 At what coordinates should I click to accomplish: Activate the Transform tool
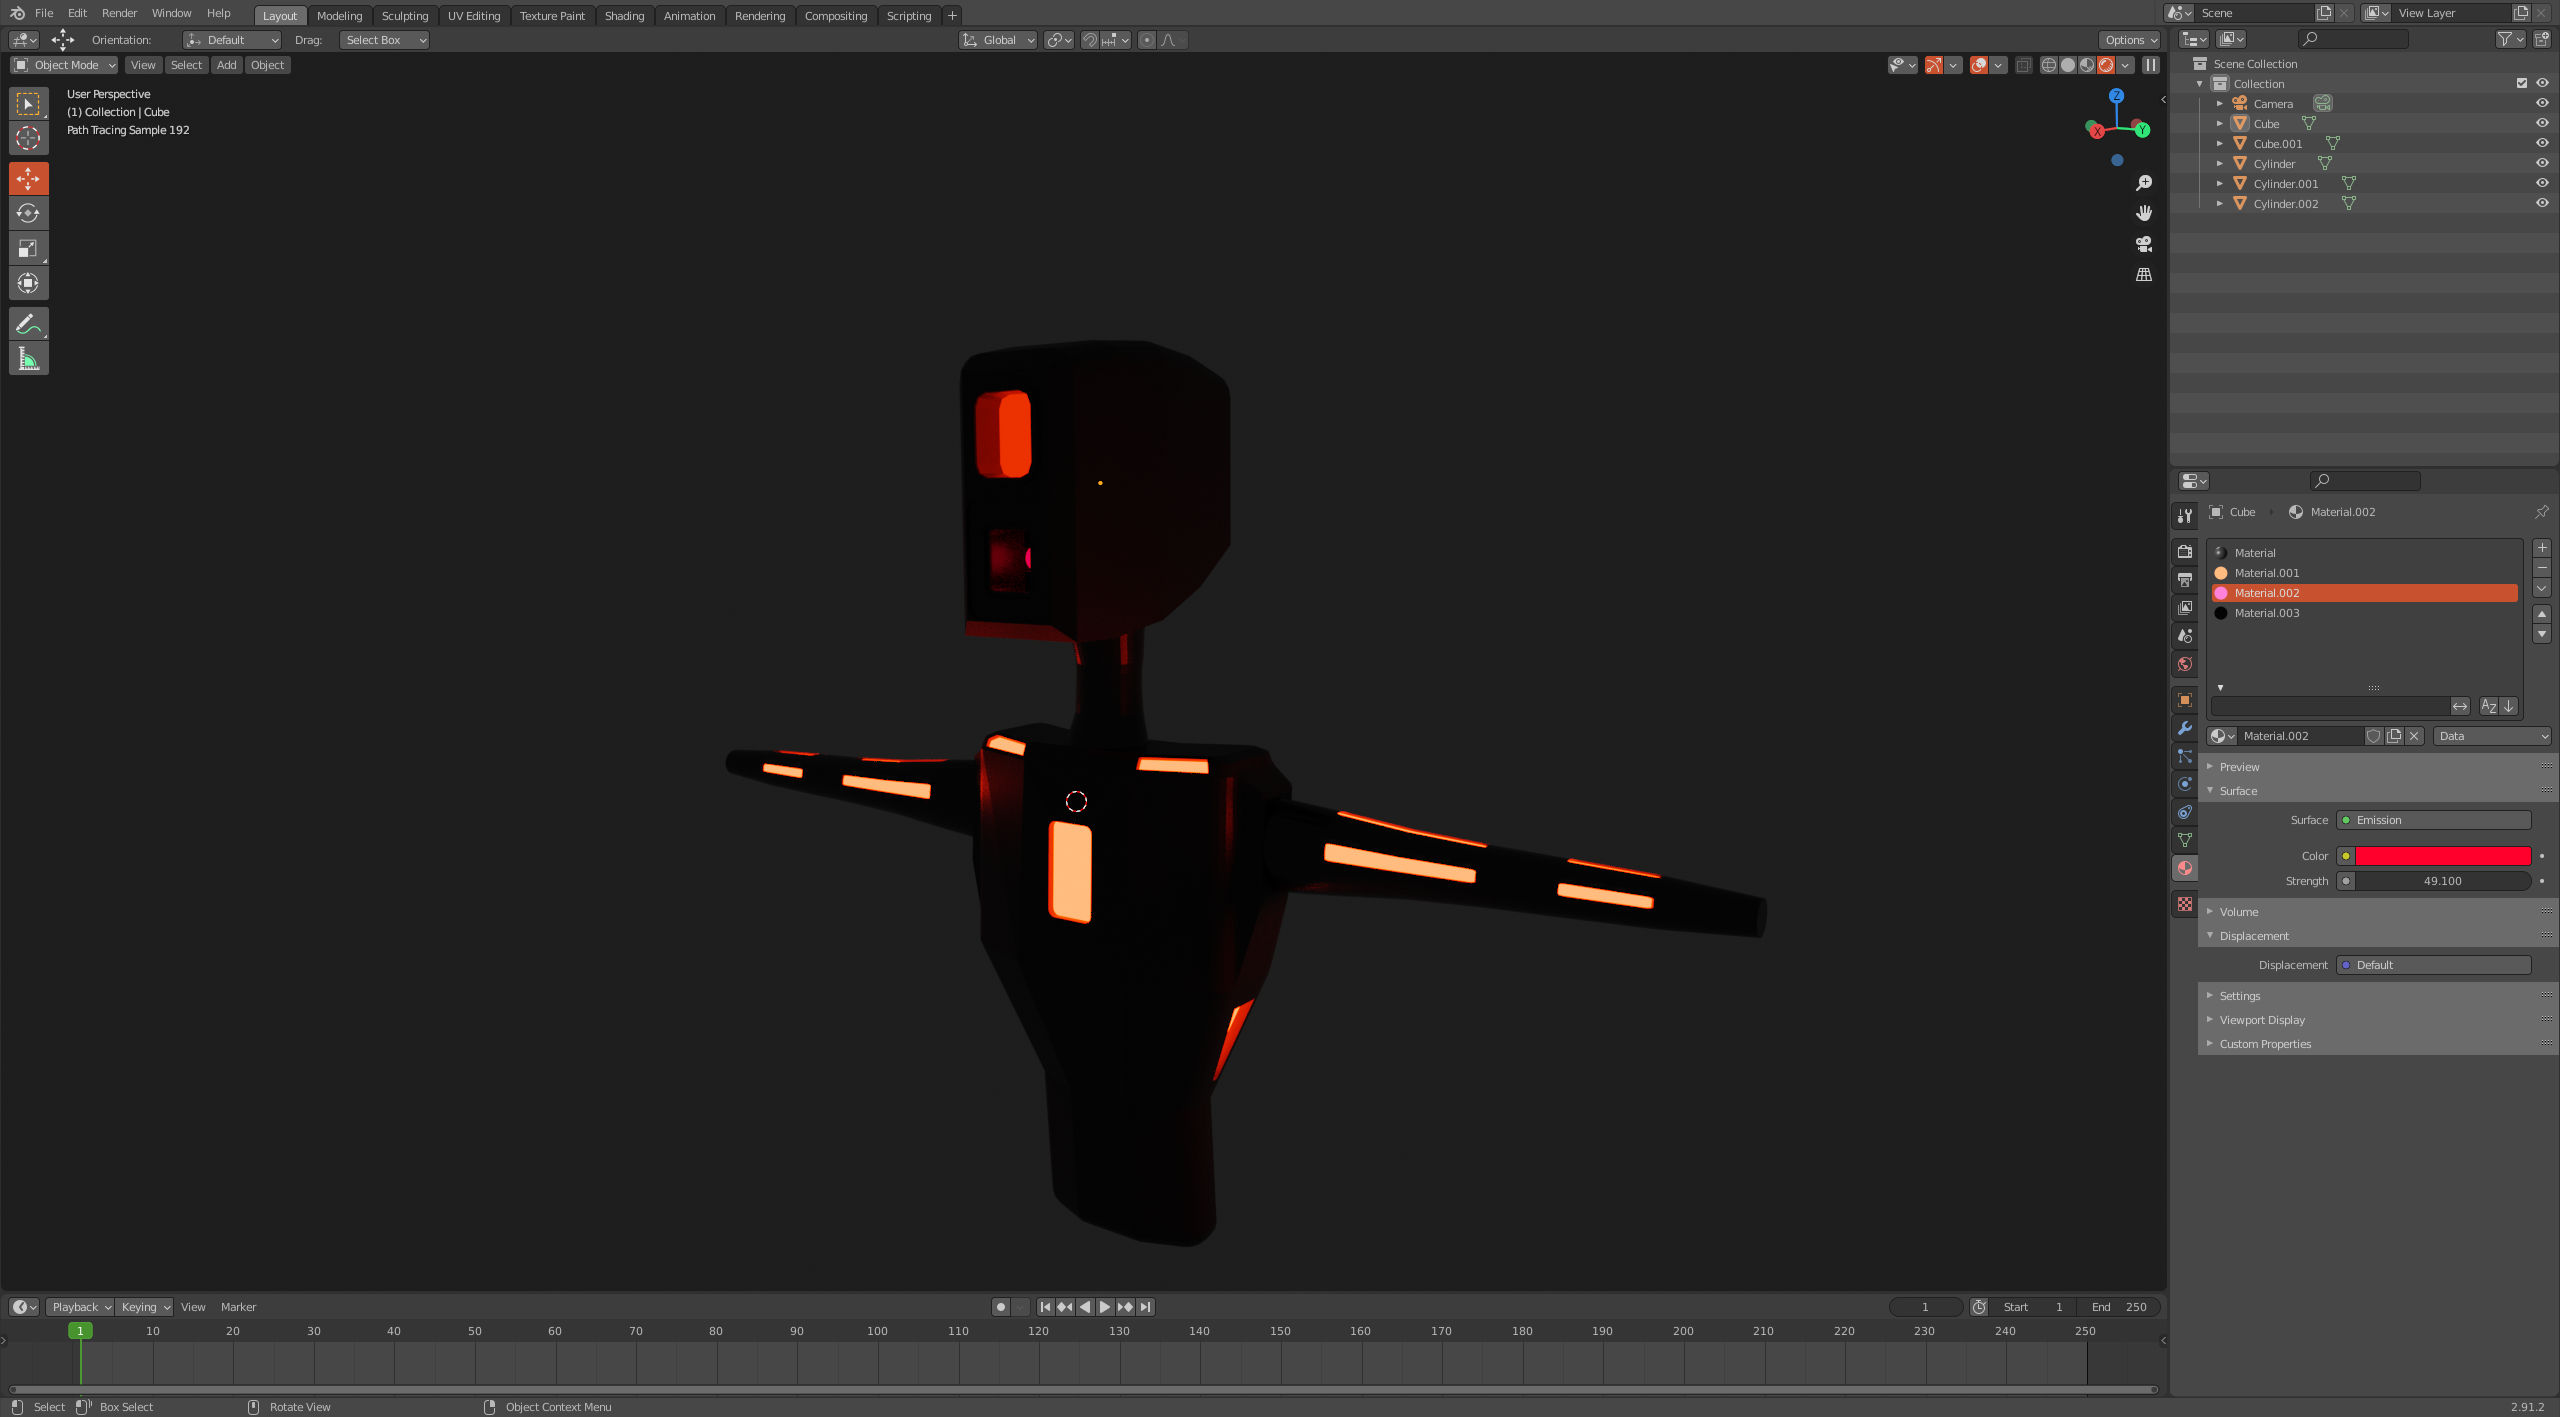(28, 283)
